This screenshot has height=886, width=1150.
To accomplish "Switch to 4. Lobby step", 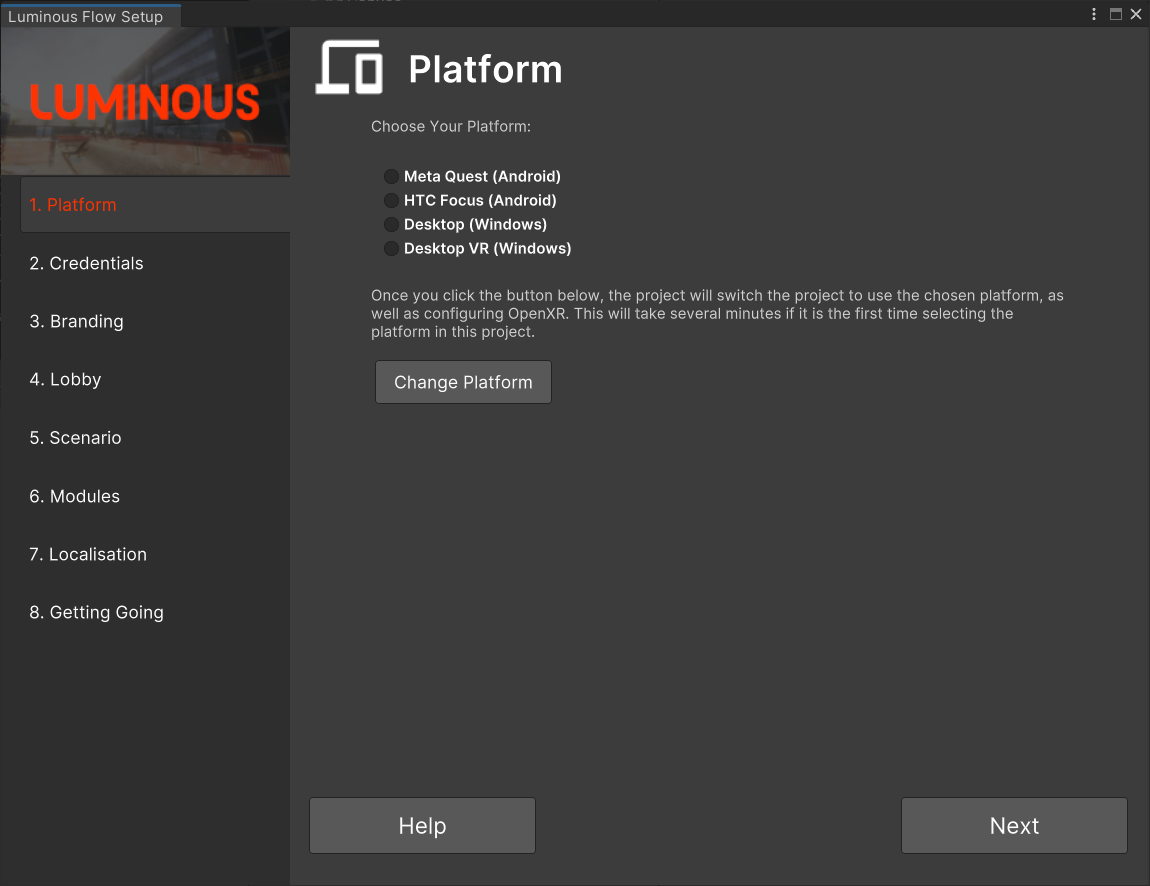I will 65,379.
